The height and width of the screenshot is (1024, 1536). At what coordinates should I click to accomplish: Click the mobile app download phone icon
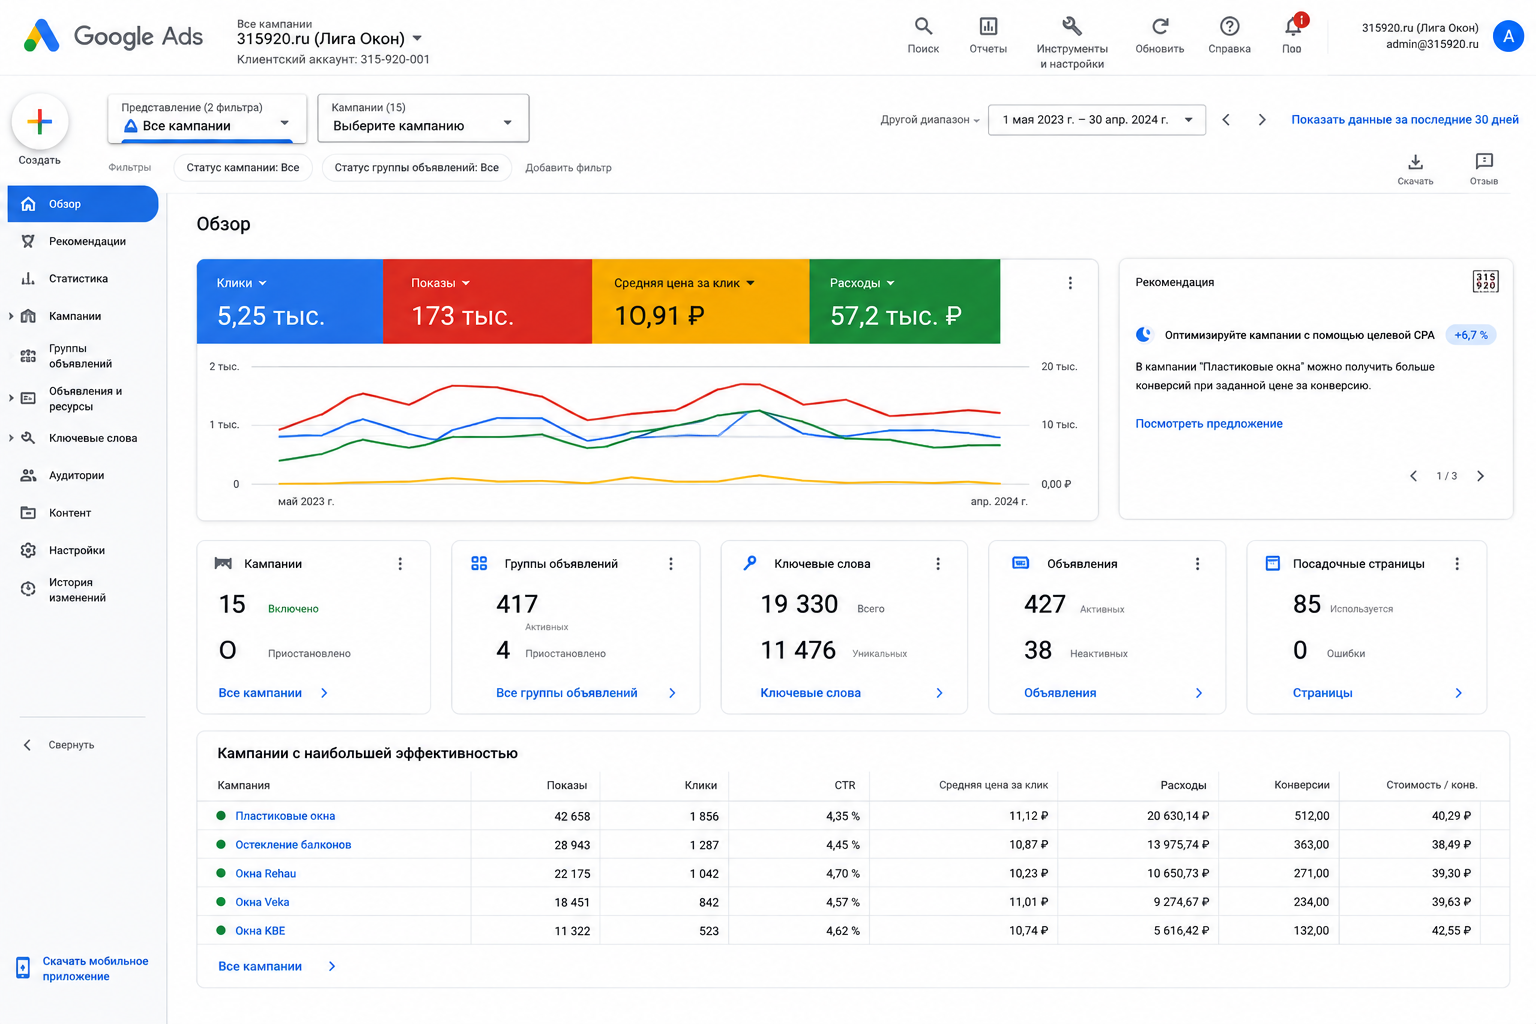(23, 968)
